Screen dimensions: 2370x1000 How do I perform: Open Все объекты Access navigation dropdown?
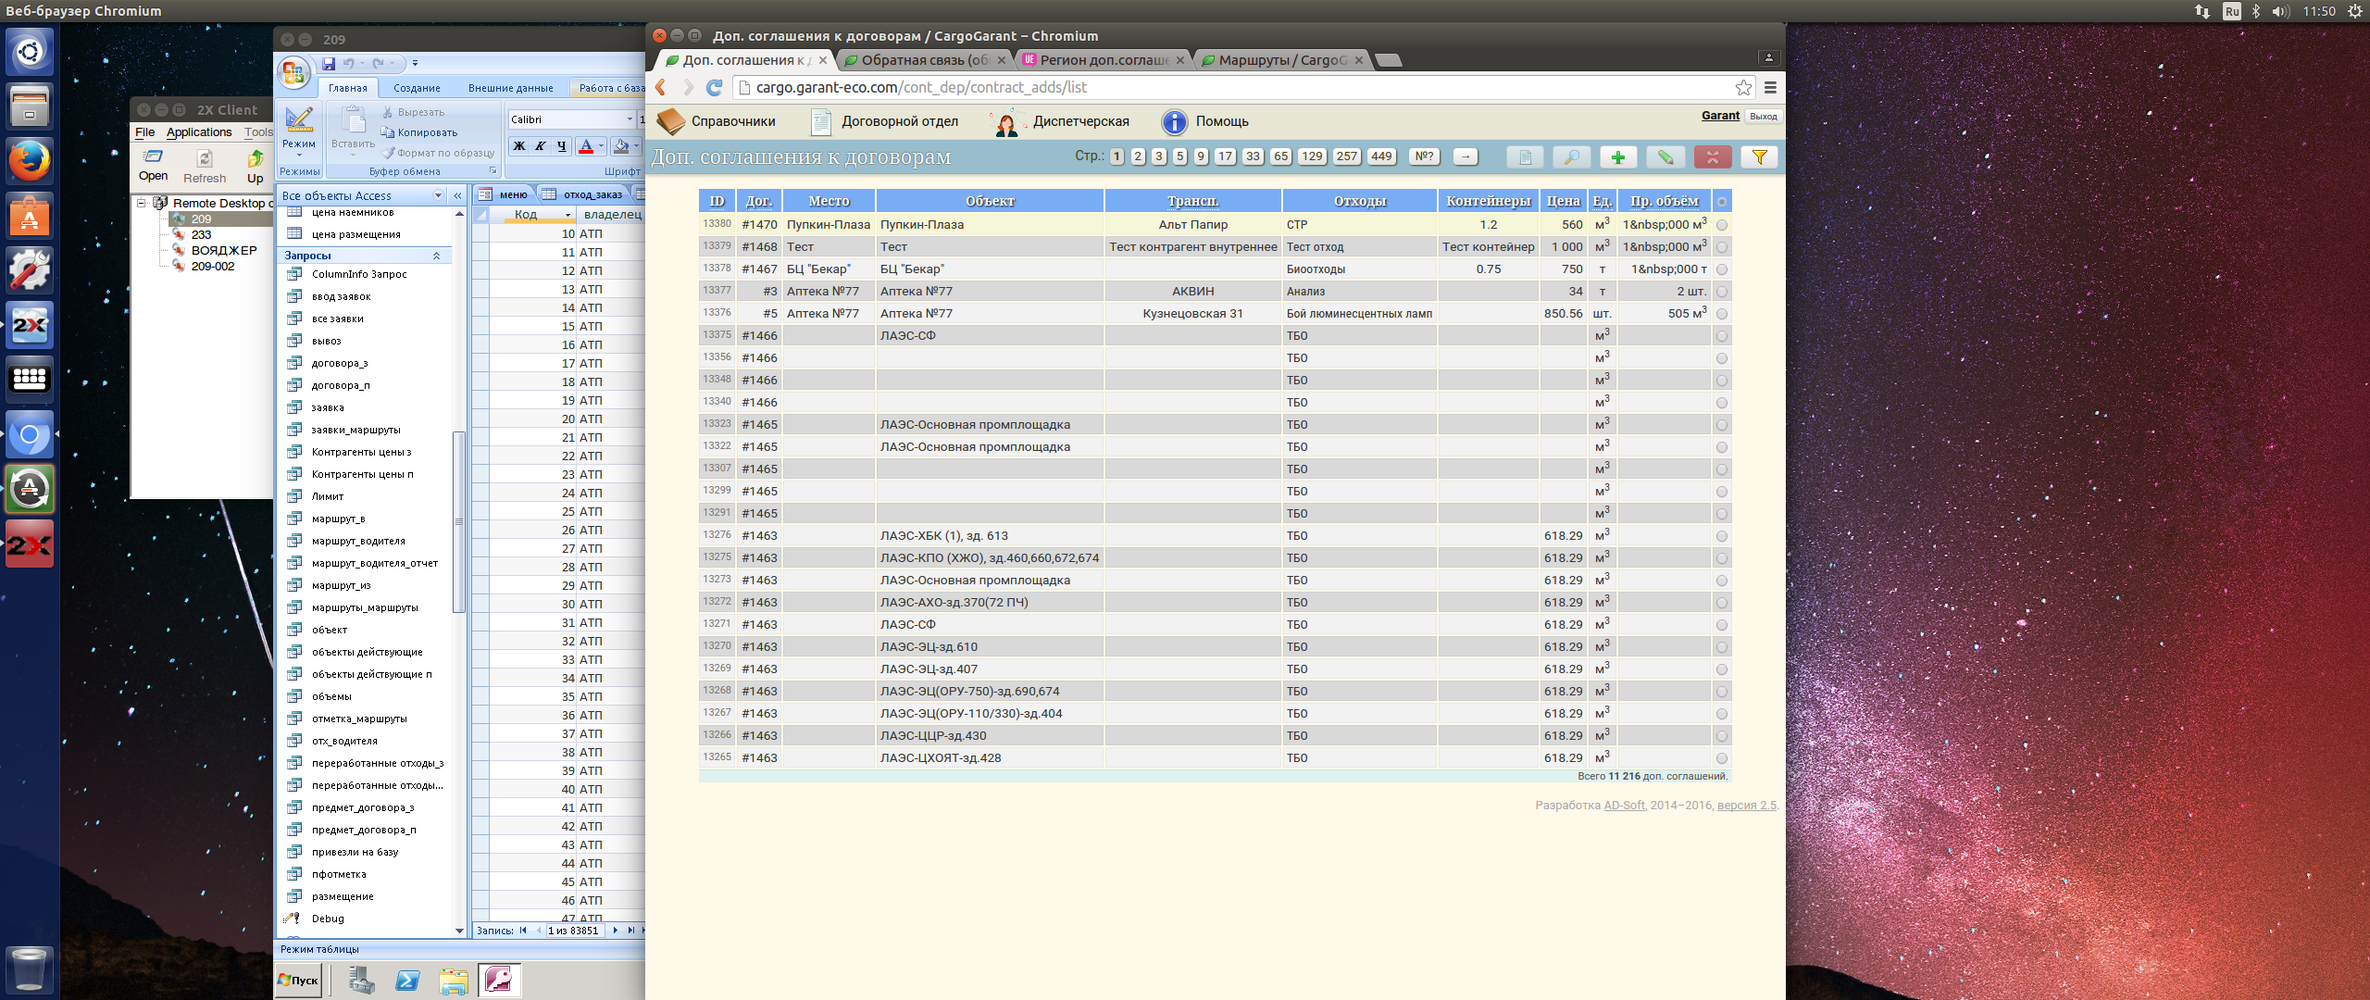pyautogui.click(x=438, y=195)
